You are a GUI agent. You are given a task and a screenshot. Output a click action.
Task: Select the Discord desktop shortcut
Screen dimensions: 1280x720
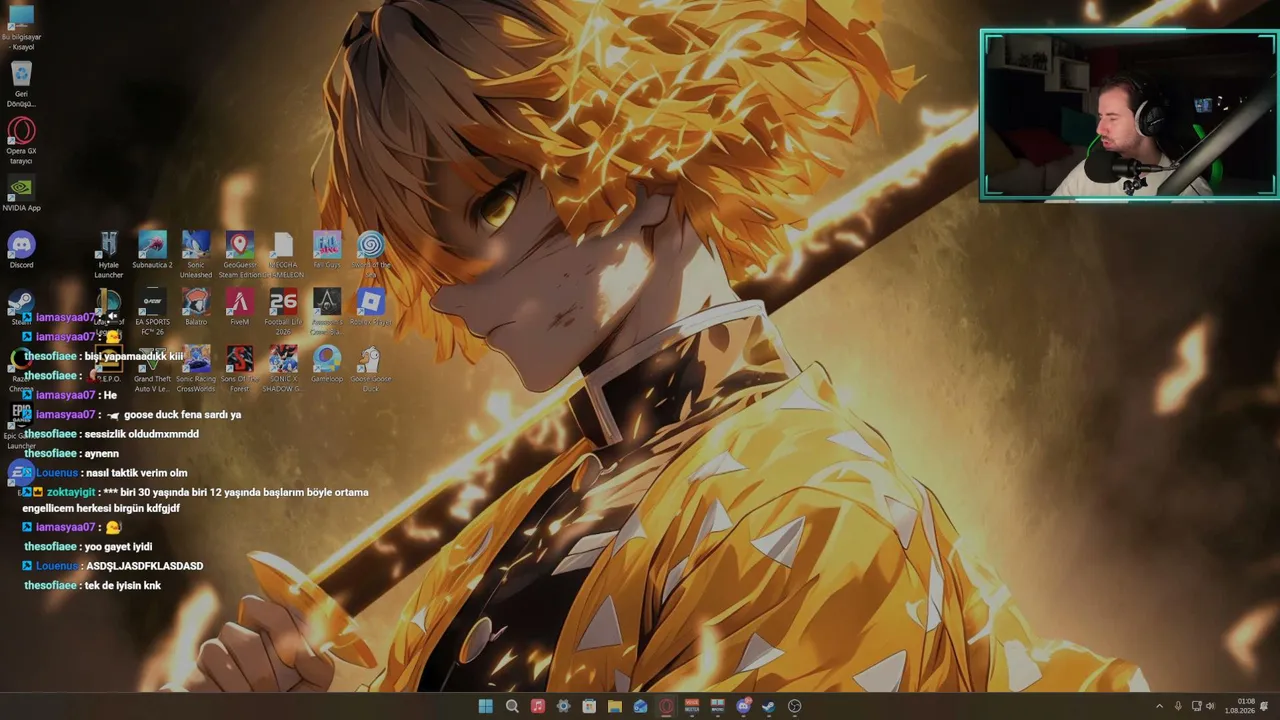pos(21,251)
